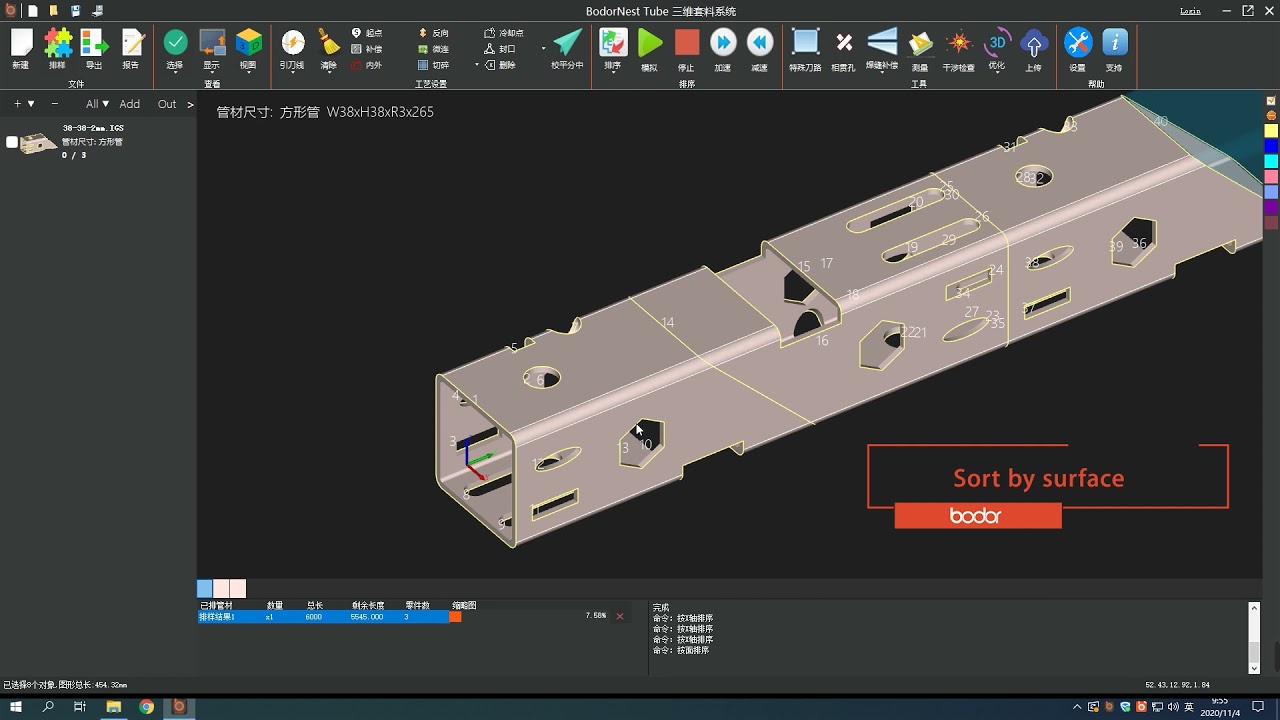The image size is (1280, 720).
Task: Select the yellow swatch in the color palette
Action: (1271, 131)
